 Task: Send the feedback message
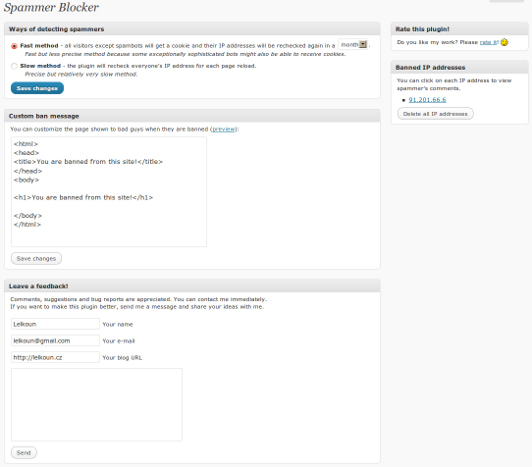24,453
